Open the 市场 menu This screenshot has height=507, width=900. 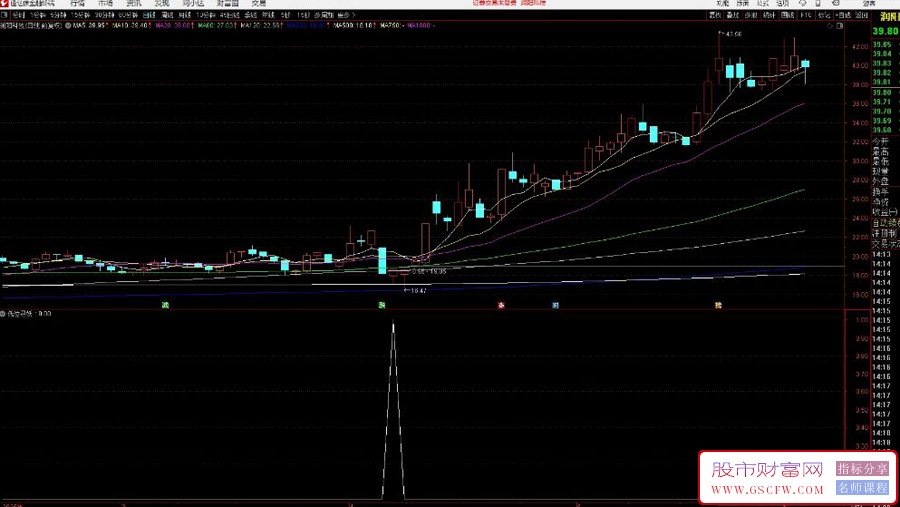click(x=106, y=3)
